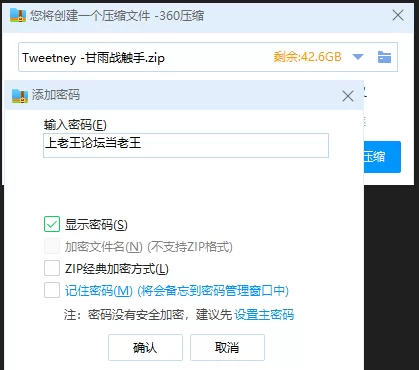This screenshot has height=370, width=419.
Task: Click the 记住密码(M) label text
Action: tap(99, 291)
